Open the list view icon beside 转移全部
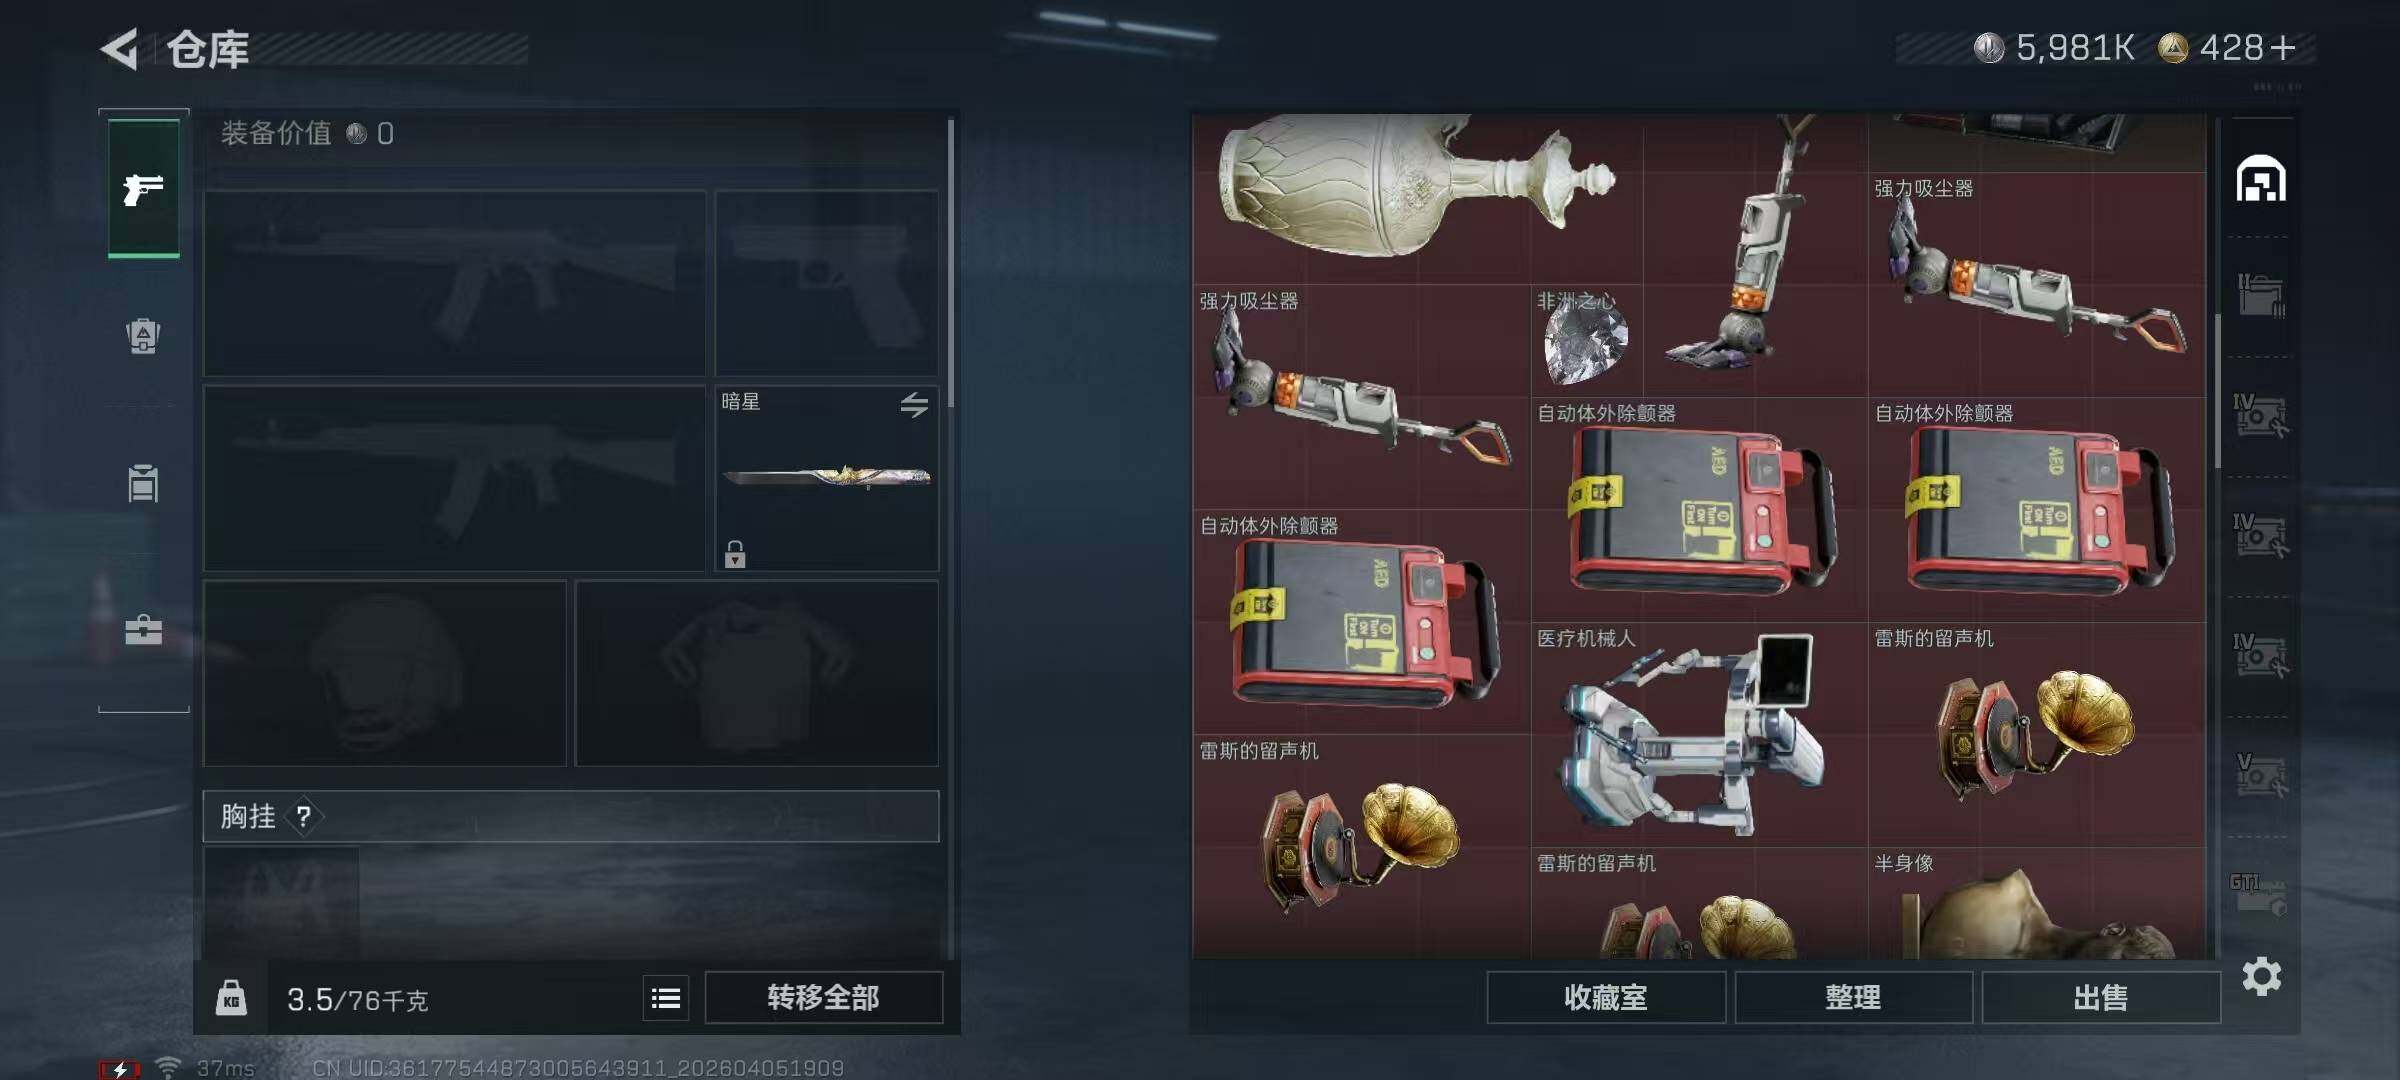 666,998
